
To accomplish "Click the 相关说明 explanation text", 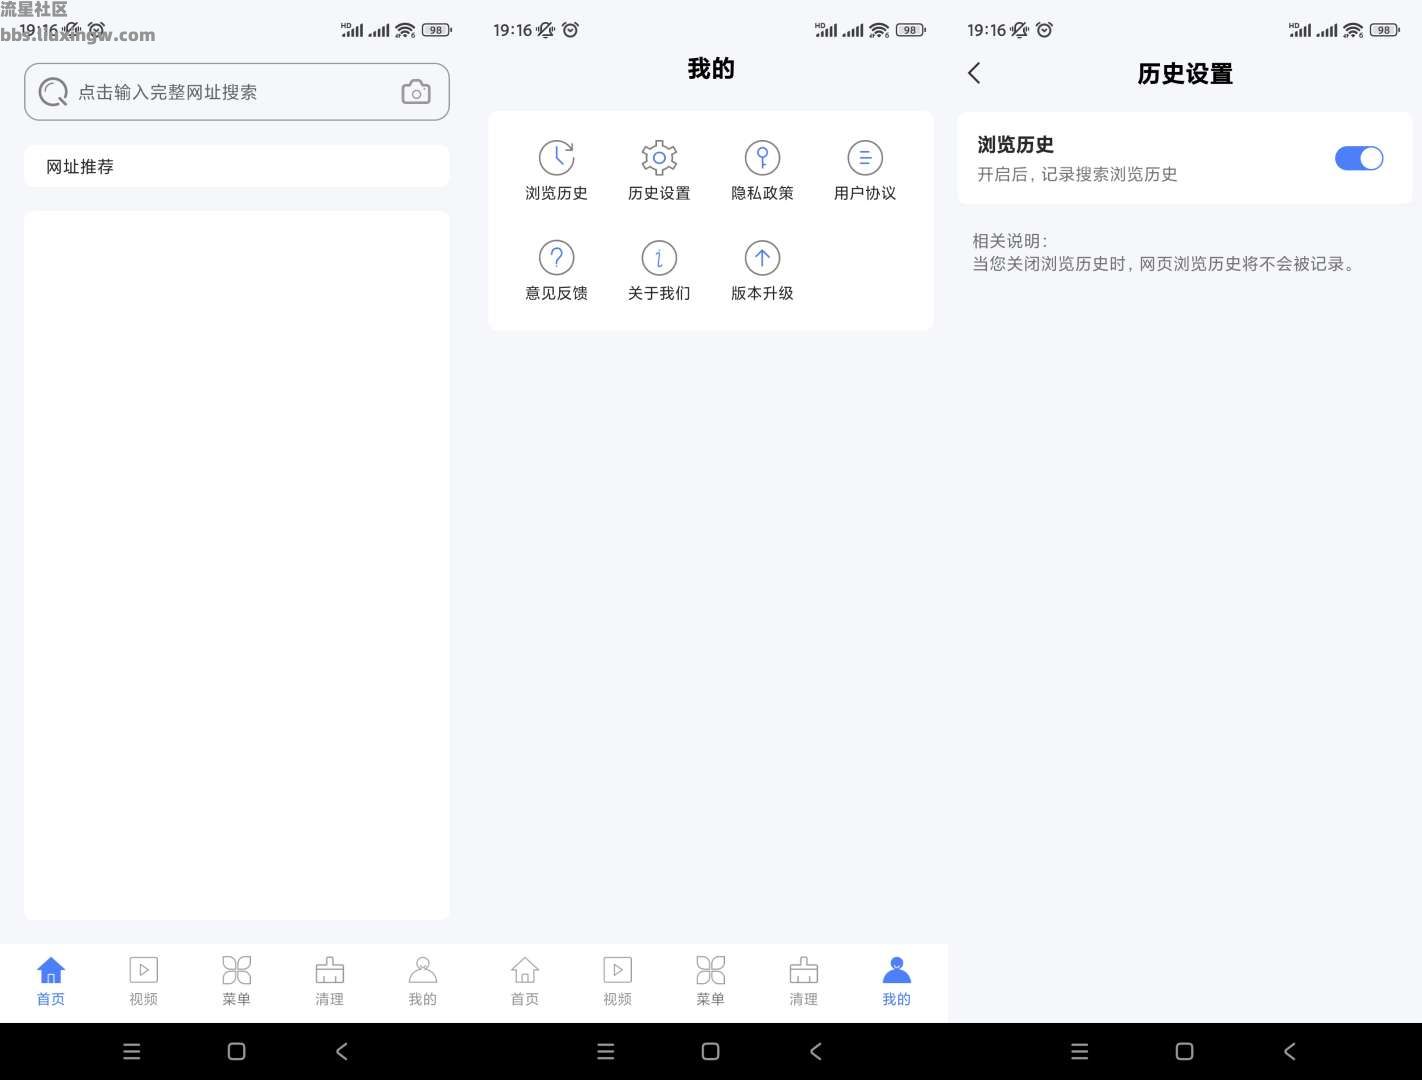I will pyautogui.click(x=1166, y=253).
